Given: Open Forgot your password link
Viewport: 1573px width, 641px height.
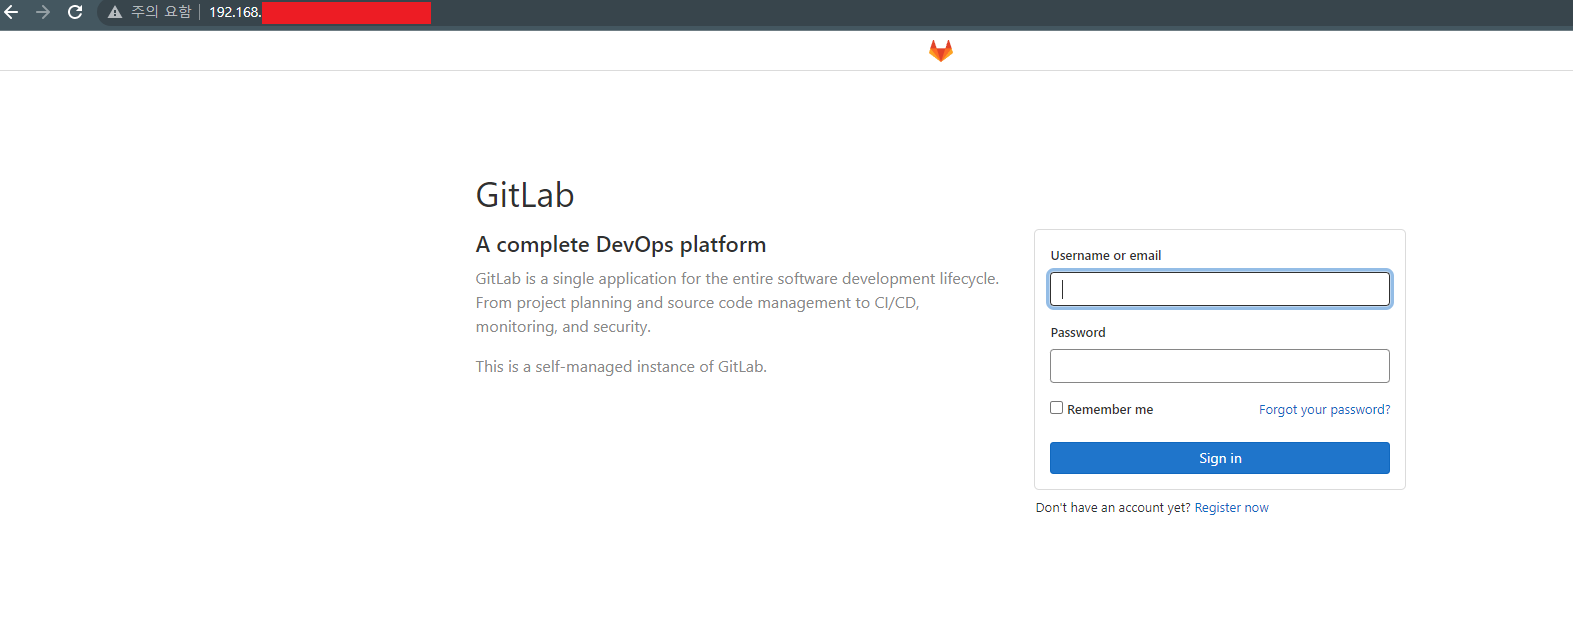Looking at the screenshot, I should point(1324,410).
